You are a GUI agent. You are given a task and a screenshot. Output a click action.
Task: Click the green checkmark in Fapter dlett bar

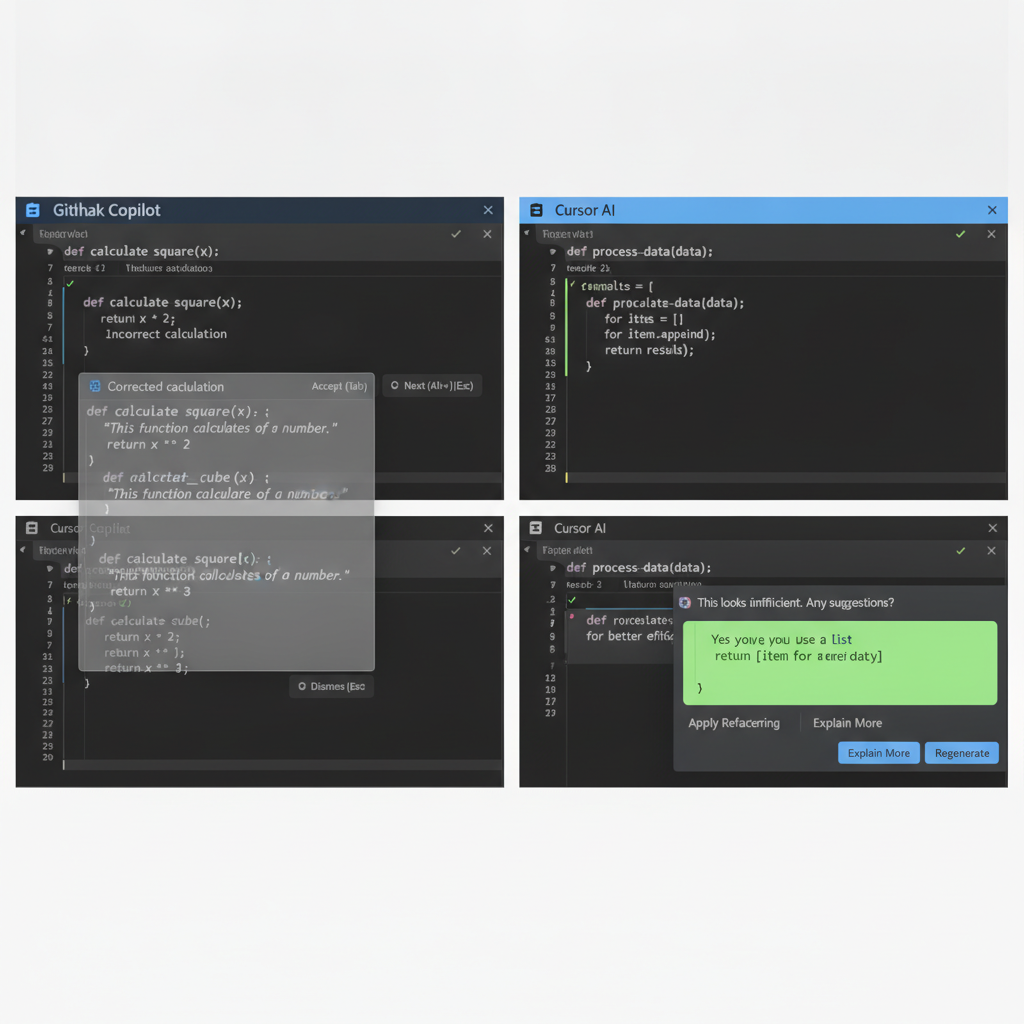point(960,551)
